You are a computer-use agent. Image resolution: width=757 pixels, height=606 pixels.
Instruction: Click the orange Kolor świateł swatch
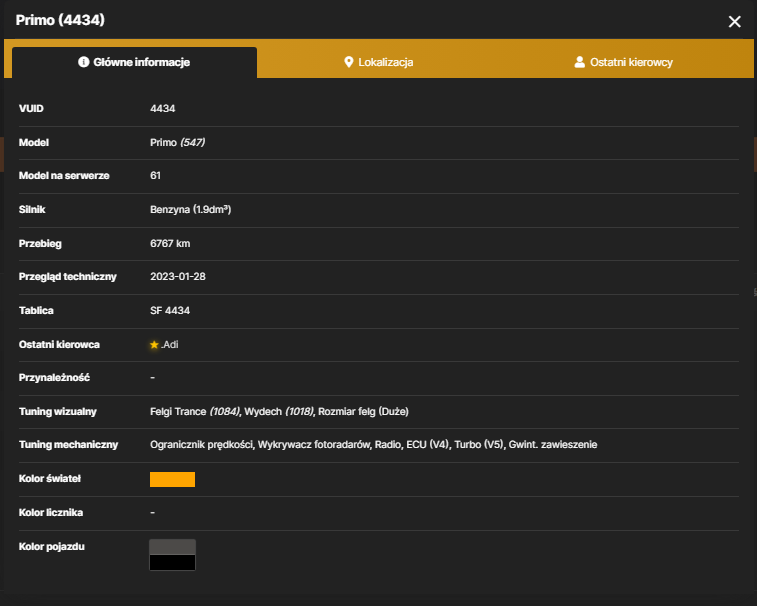tap(172, 479)
